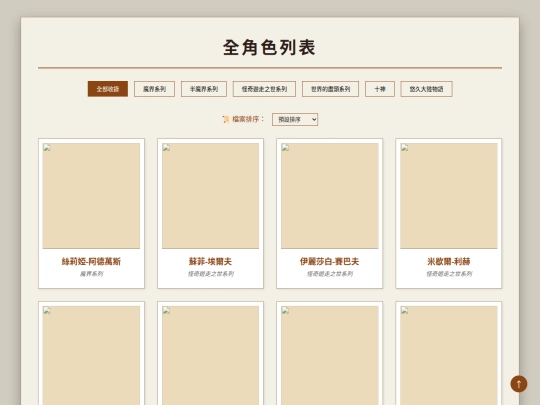Click the back-to-top arrow button

519,384
